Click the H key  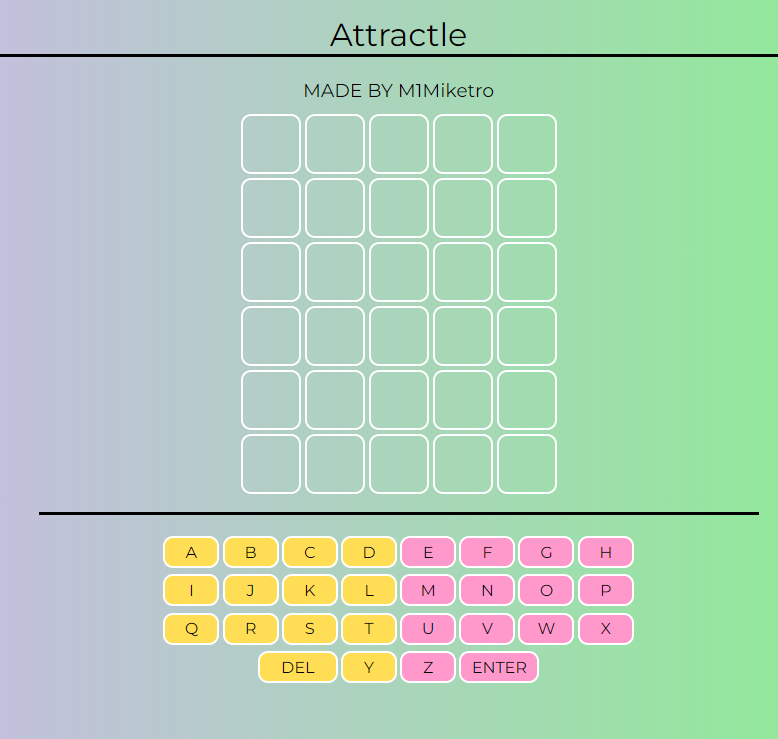tap(606, 552)
